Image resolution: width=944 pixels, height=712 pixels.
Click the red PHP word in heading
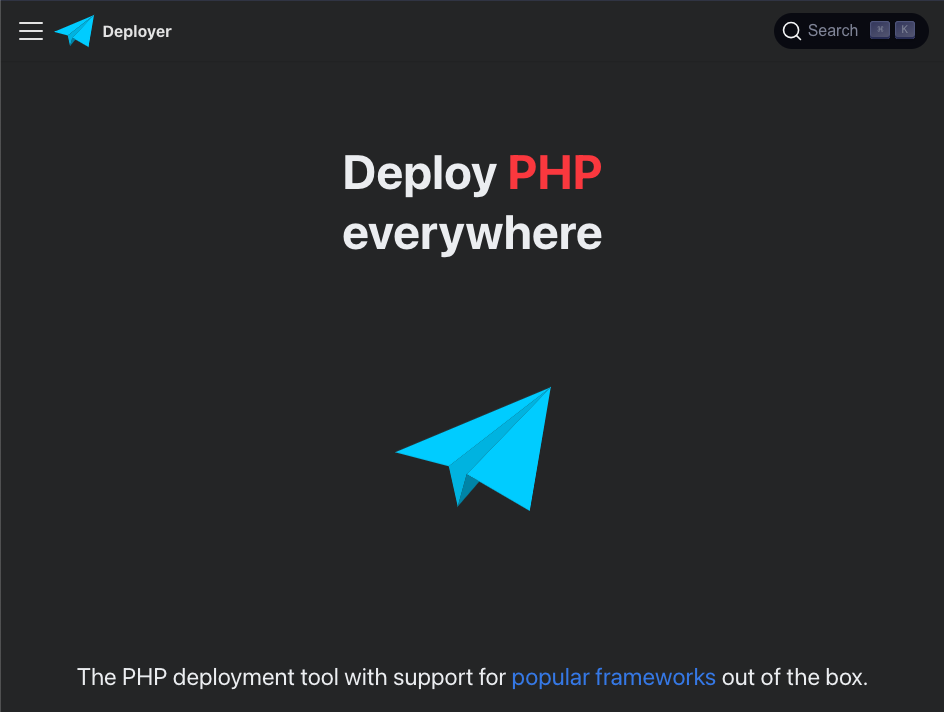click(554, 173)
